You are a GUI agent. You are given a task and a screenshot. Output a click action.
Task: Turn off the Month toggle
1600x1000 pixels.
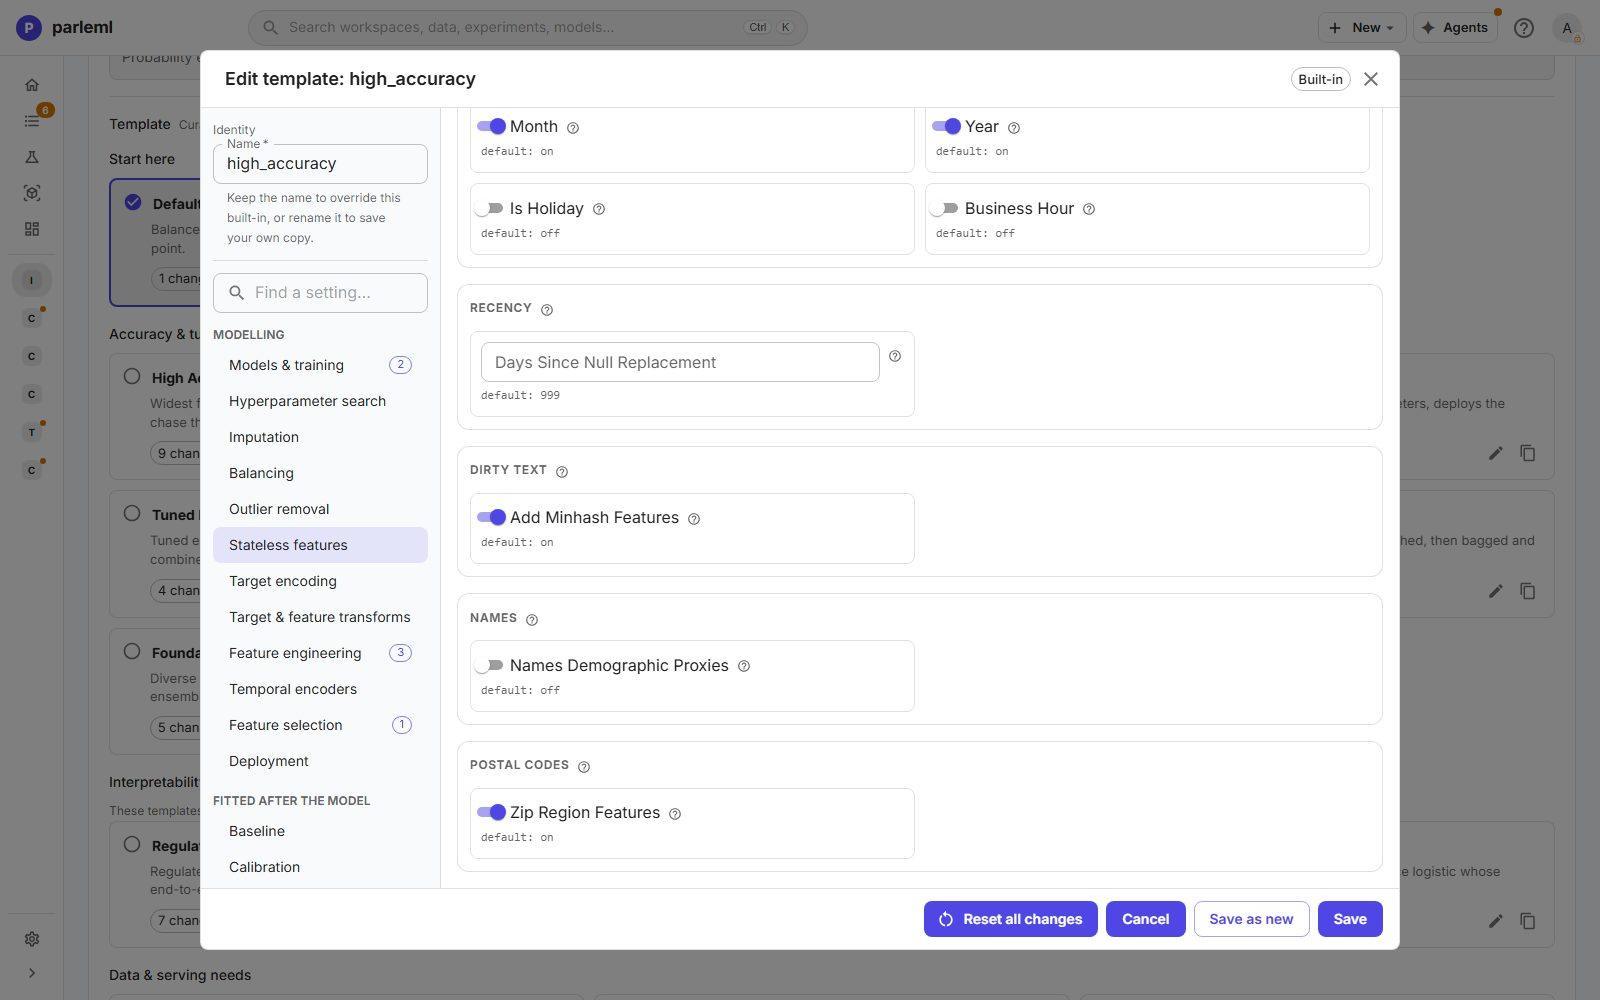491,126
